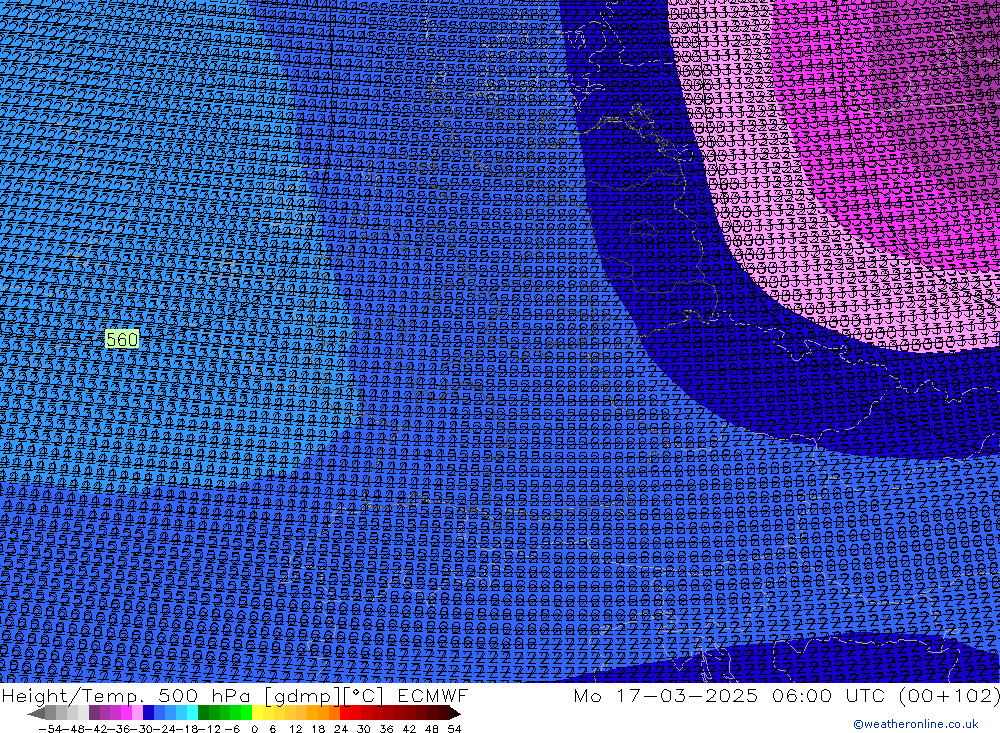Click the 'Height/Temp. 500 hPa' title text

coord(124,696)
